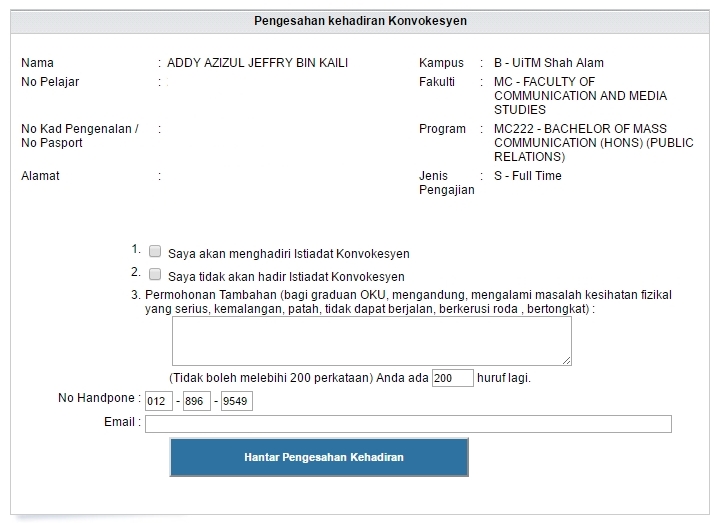Click the 'Fakulti' label

[x=437, y=82]
